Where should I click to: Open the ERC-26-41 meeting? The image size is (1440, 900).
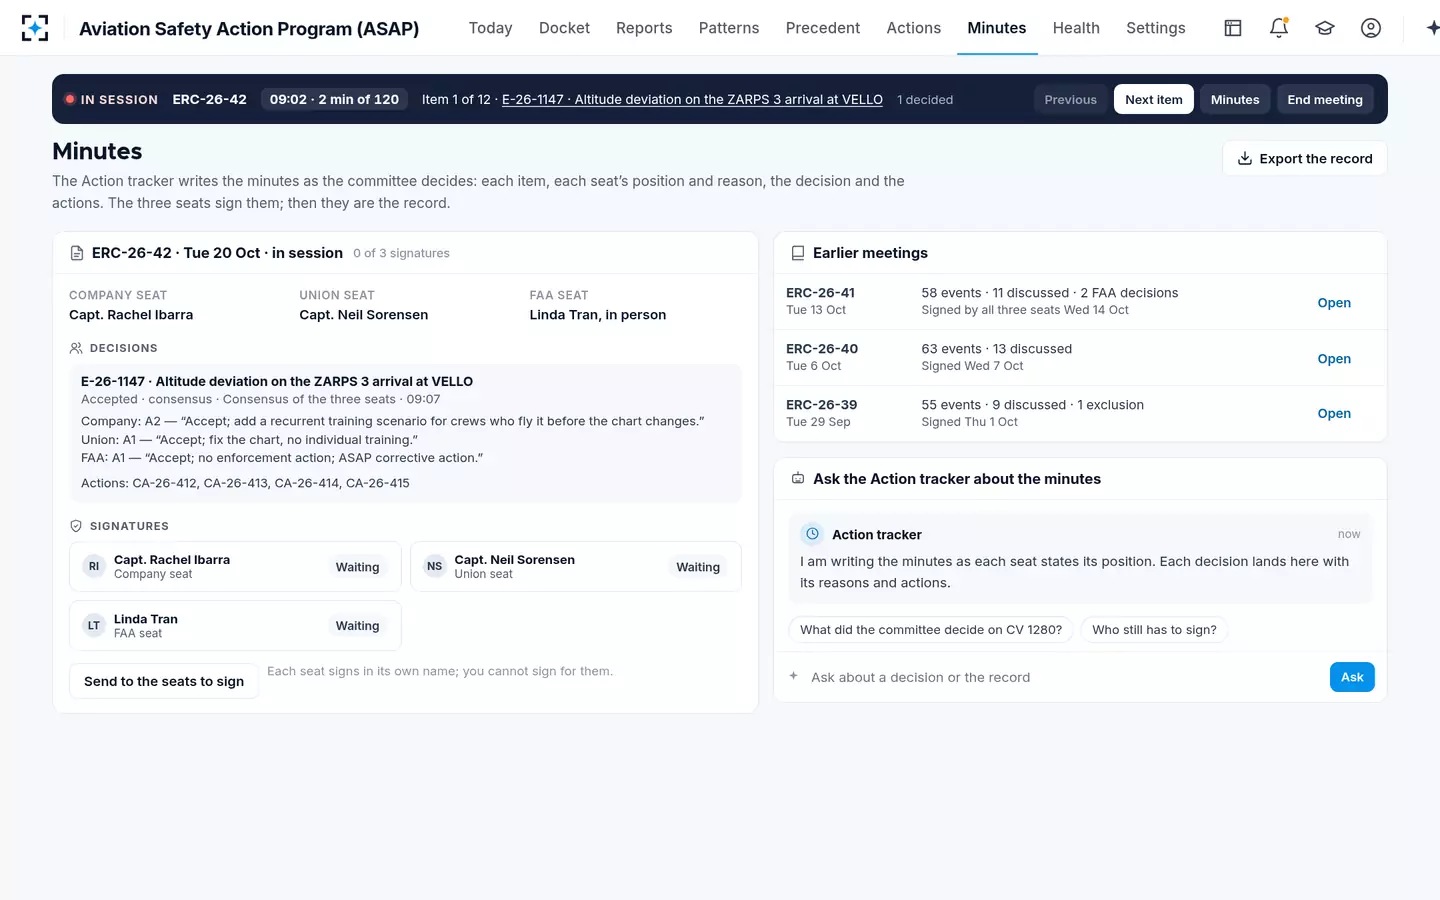pos(1334,303)
